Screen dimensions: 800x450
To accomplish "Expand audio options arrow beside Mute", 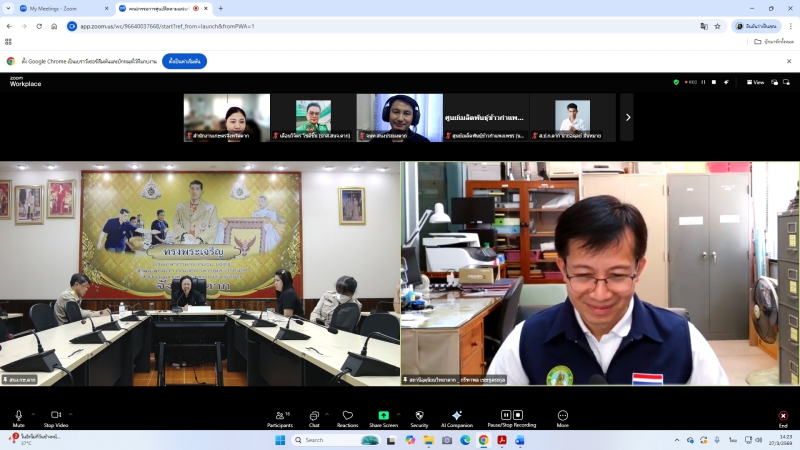I will tap(33, 412).
